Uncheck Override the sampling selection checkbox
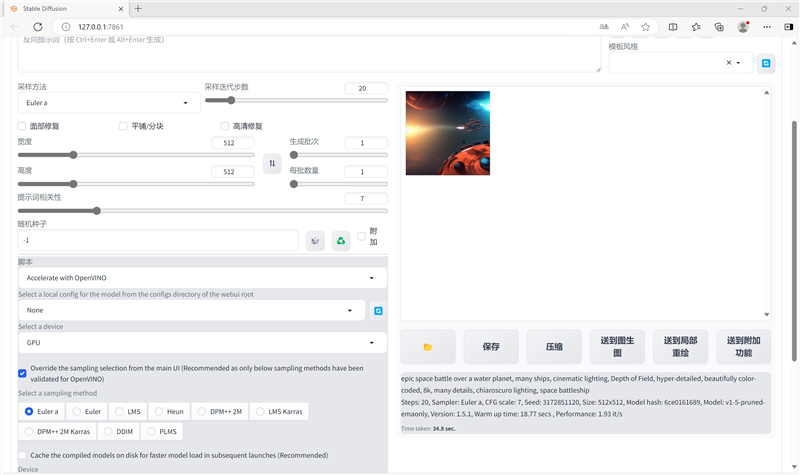 tap(22, 373)
